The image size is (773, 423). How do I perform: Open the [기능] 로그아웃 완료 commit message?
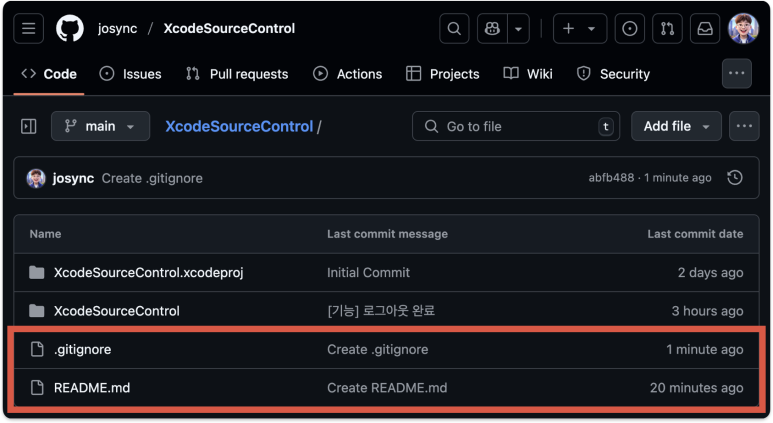381,311
